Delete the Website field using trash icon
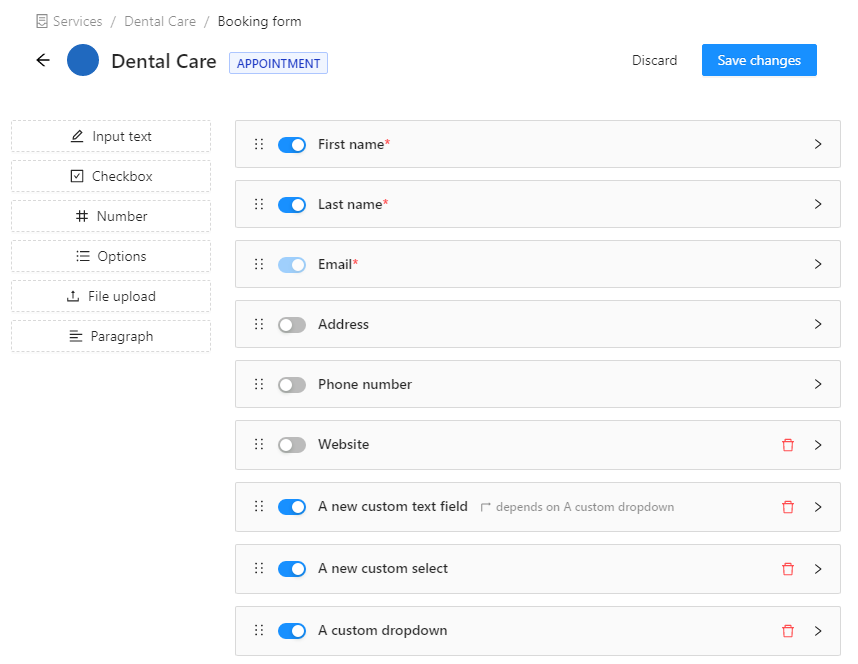 point(787,445)
